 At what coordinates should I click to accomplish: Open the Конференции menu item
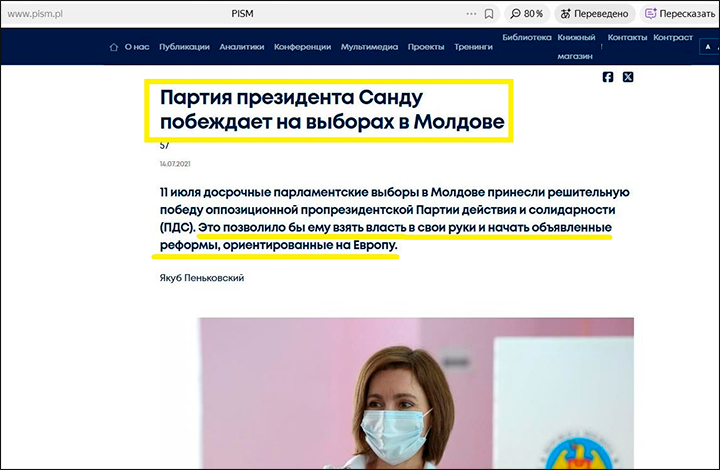pyautogui.click(x=302, y=47)
